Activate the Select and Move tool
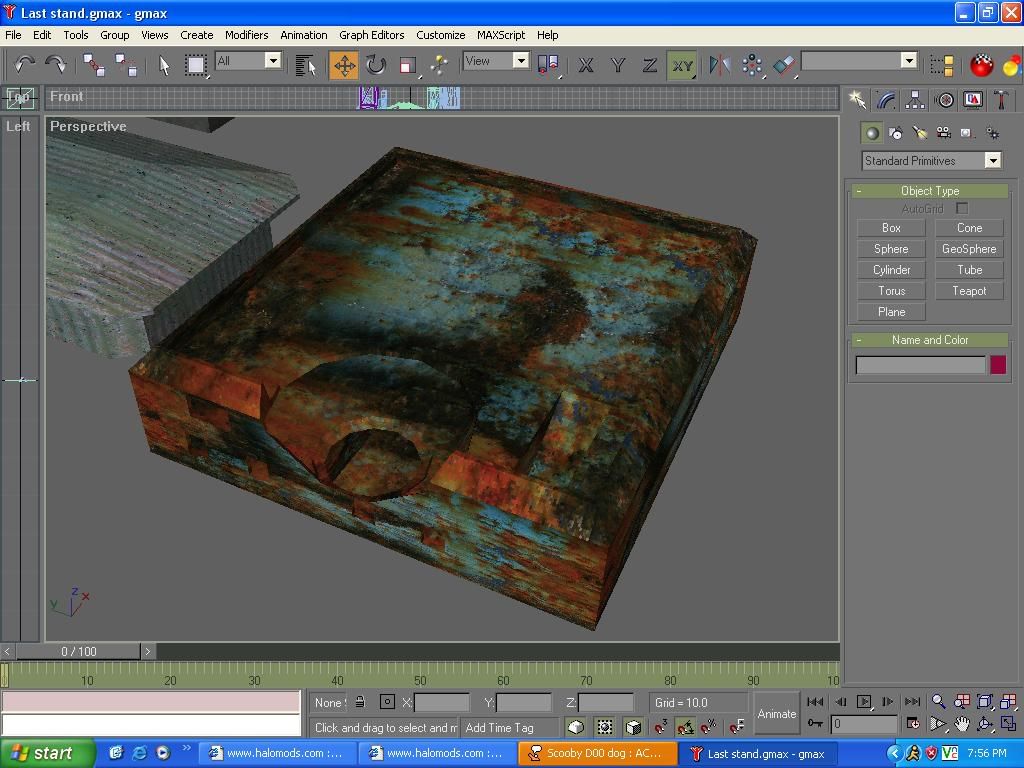The width and height of the screenshot is (1024, 768). [x=344, y=65]
